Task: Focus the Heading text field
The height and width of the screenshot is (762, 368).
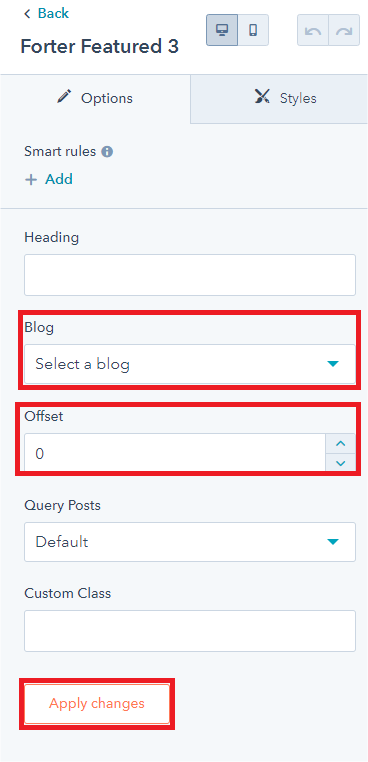Action: 190,275
